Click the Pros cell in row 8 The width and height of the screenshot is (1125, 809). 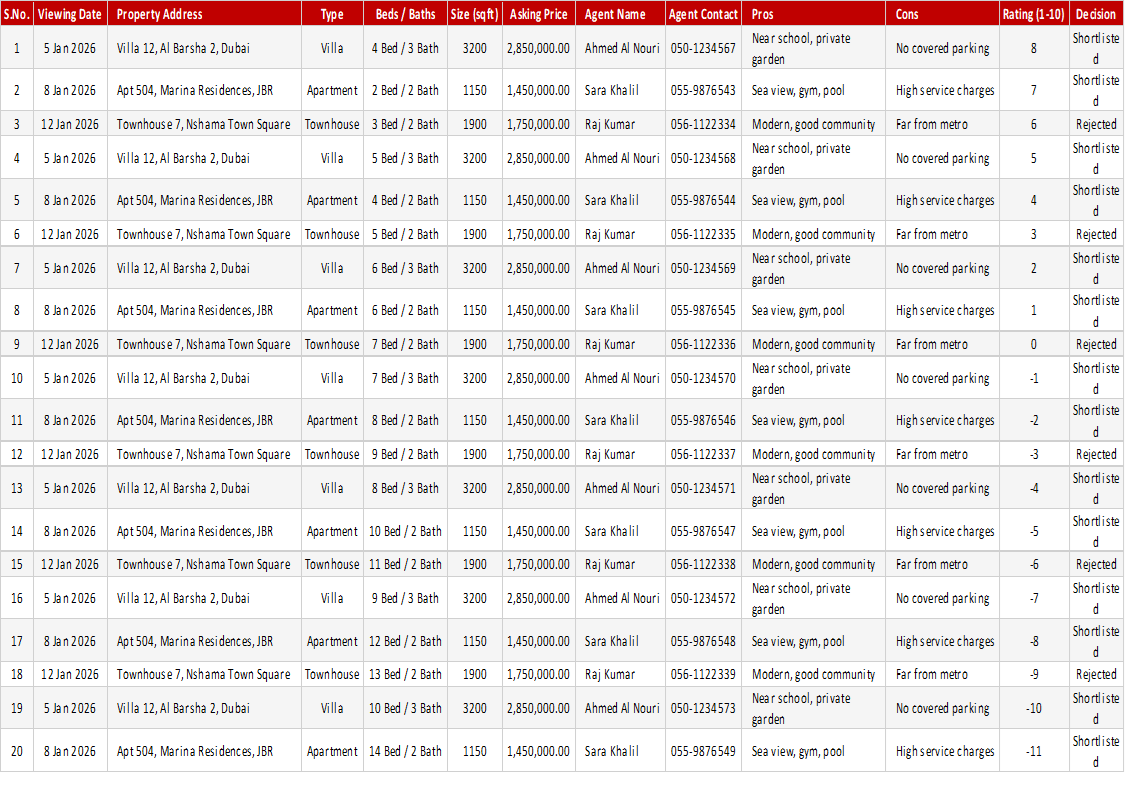coord(813,311)
